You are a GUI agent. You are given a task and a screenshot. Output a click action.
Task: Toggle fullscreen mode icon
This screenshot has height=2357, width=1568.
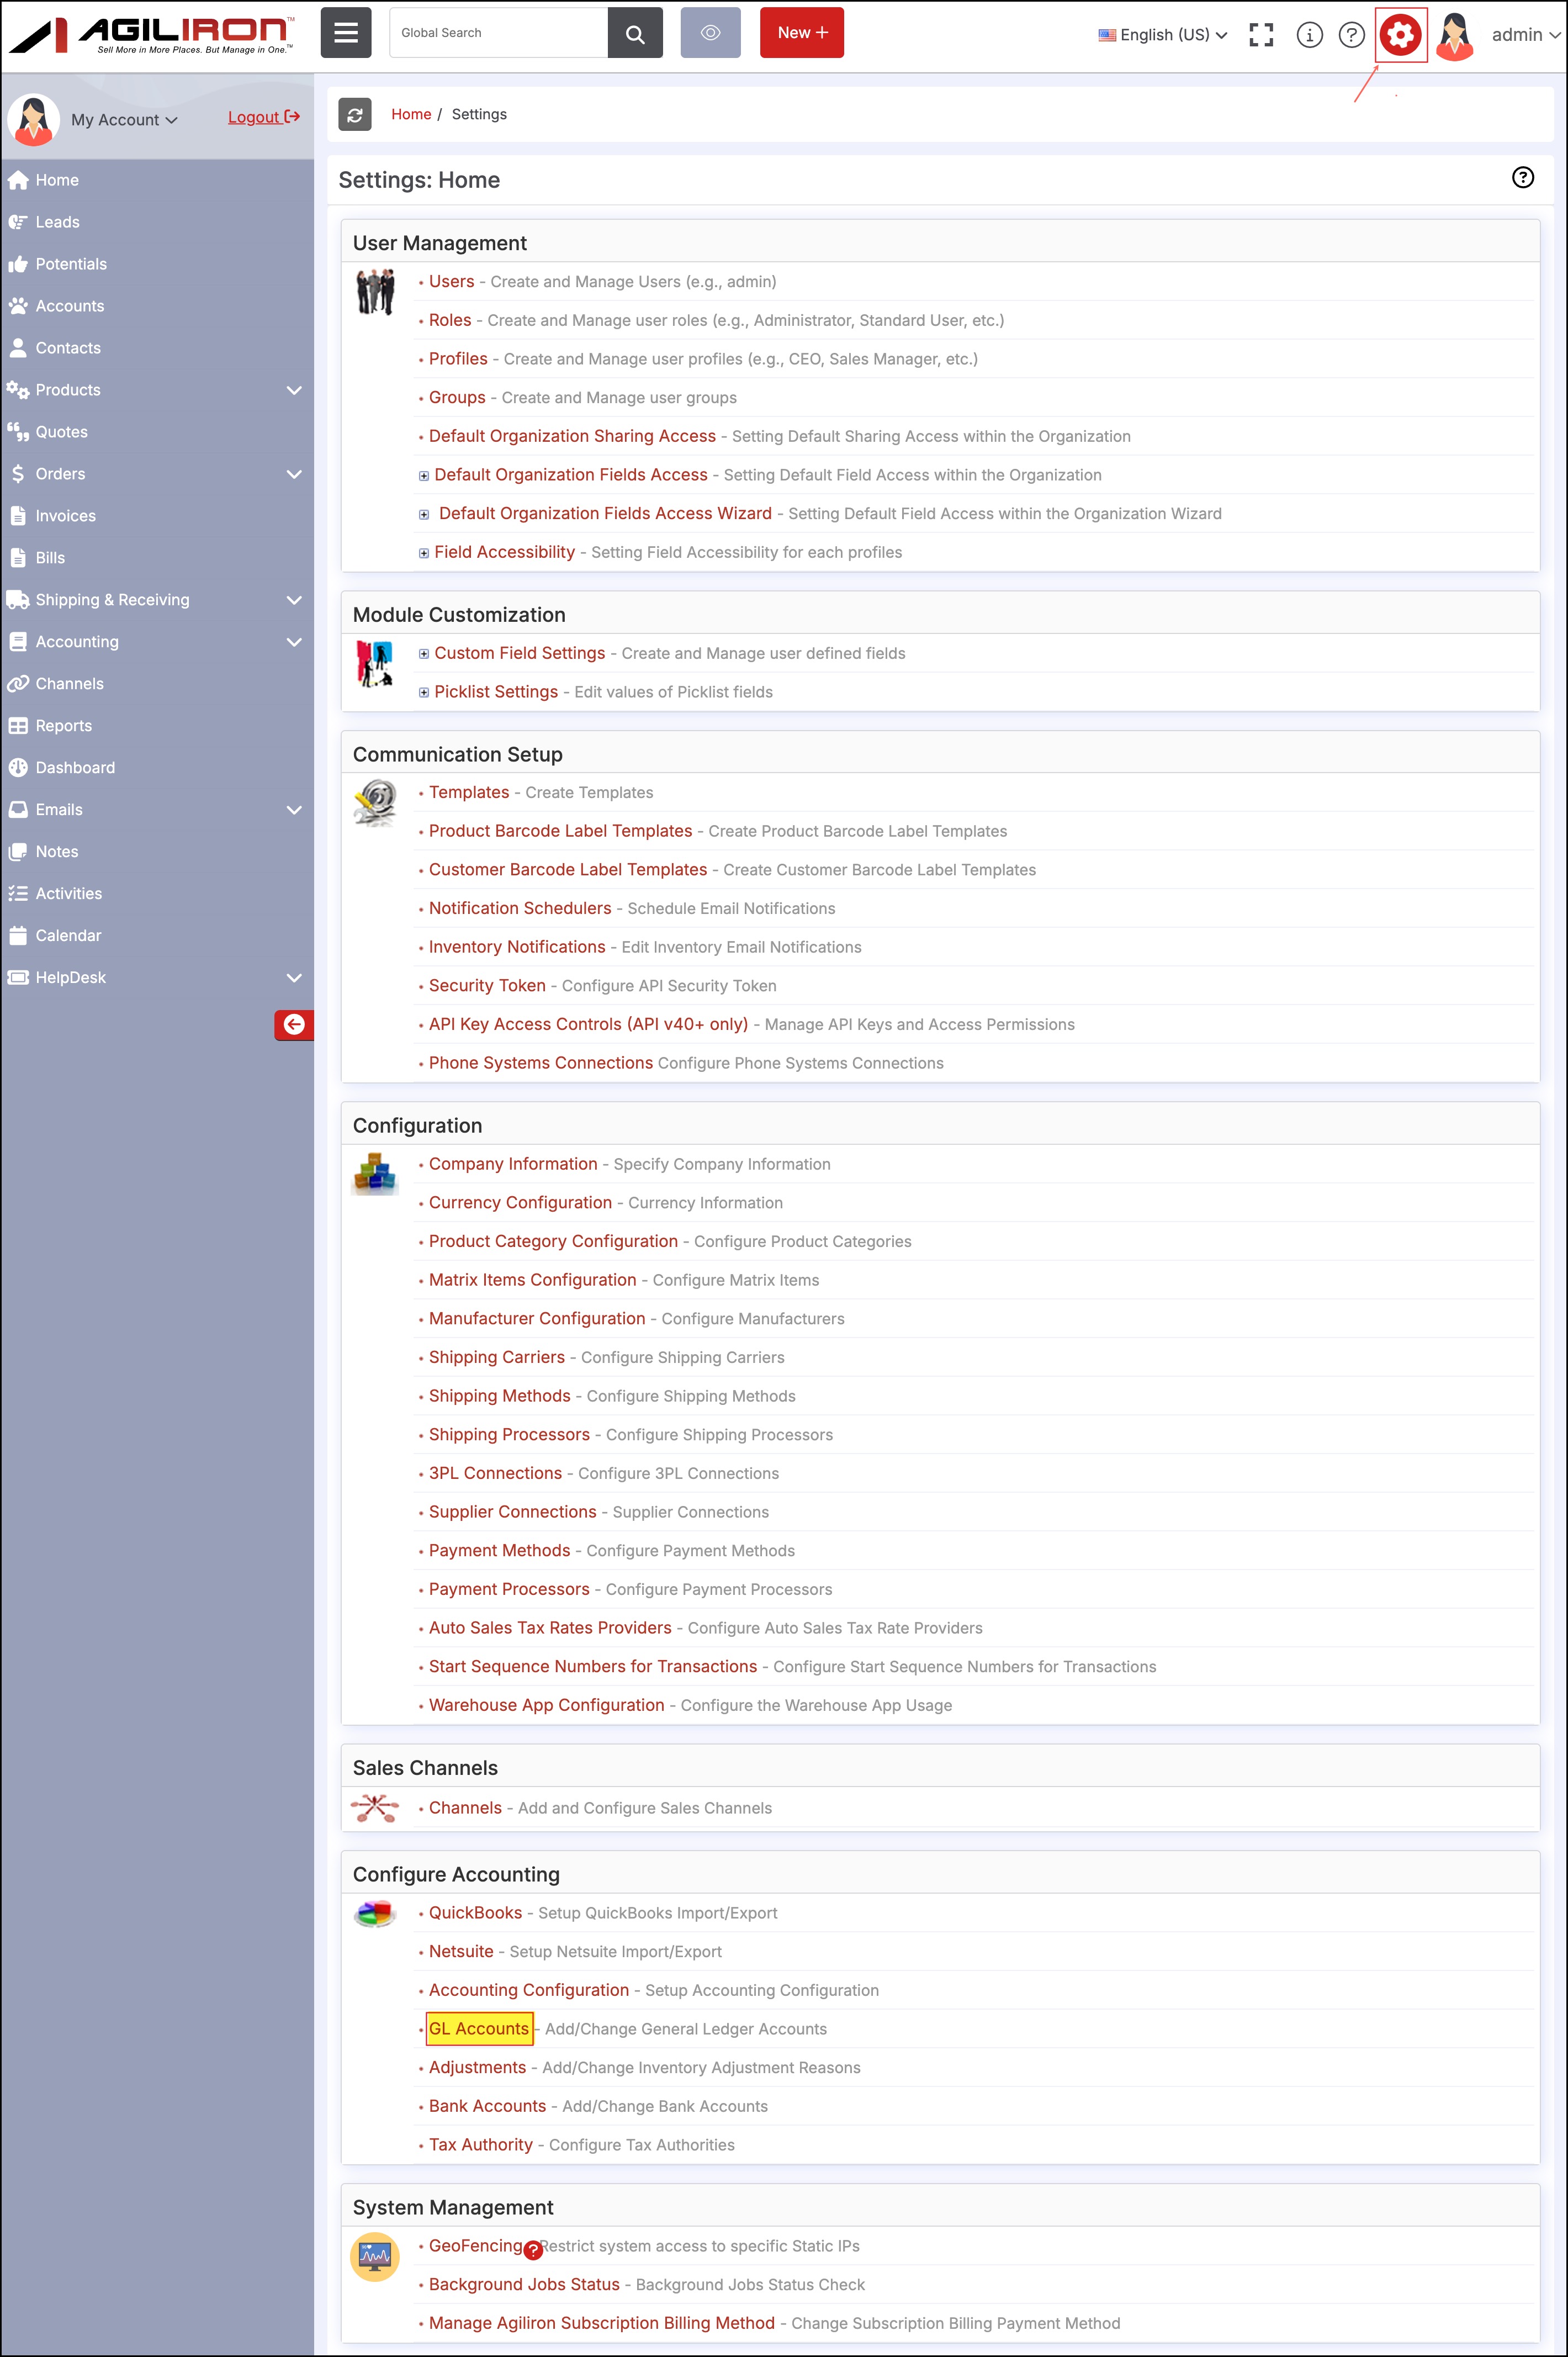[x=1261, y=35]
